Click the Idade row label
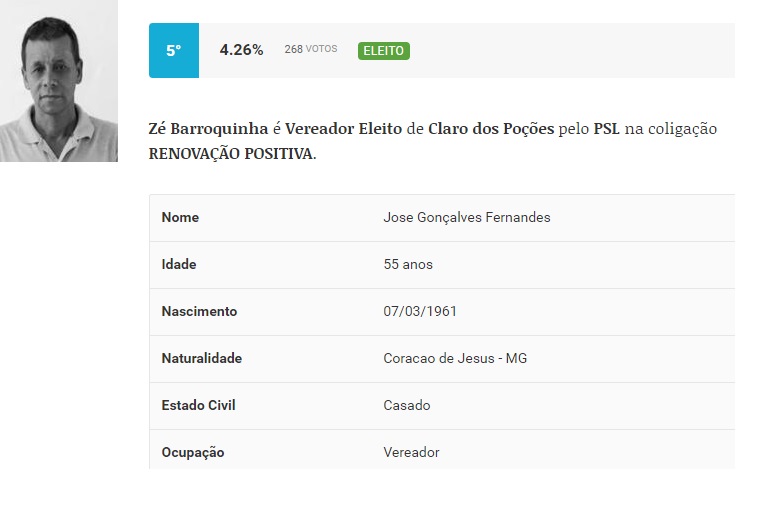757x519 pixels. coord(179,264)
